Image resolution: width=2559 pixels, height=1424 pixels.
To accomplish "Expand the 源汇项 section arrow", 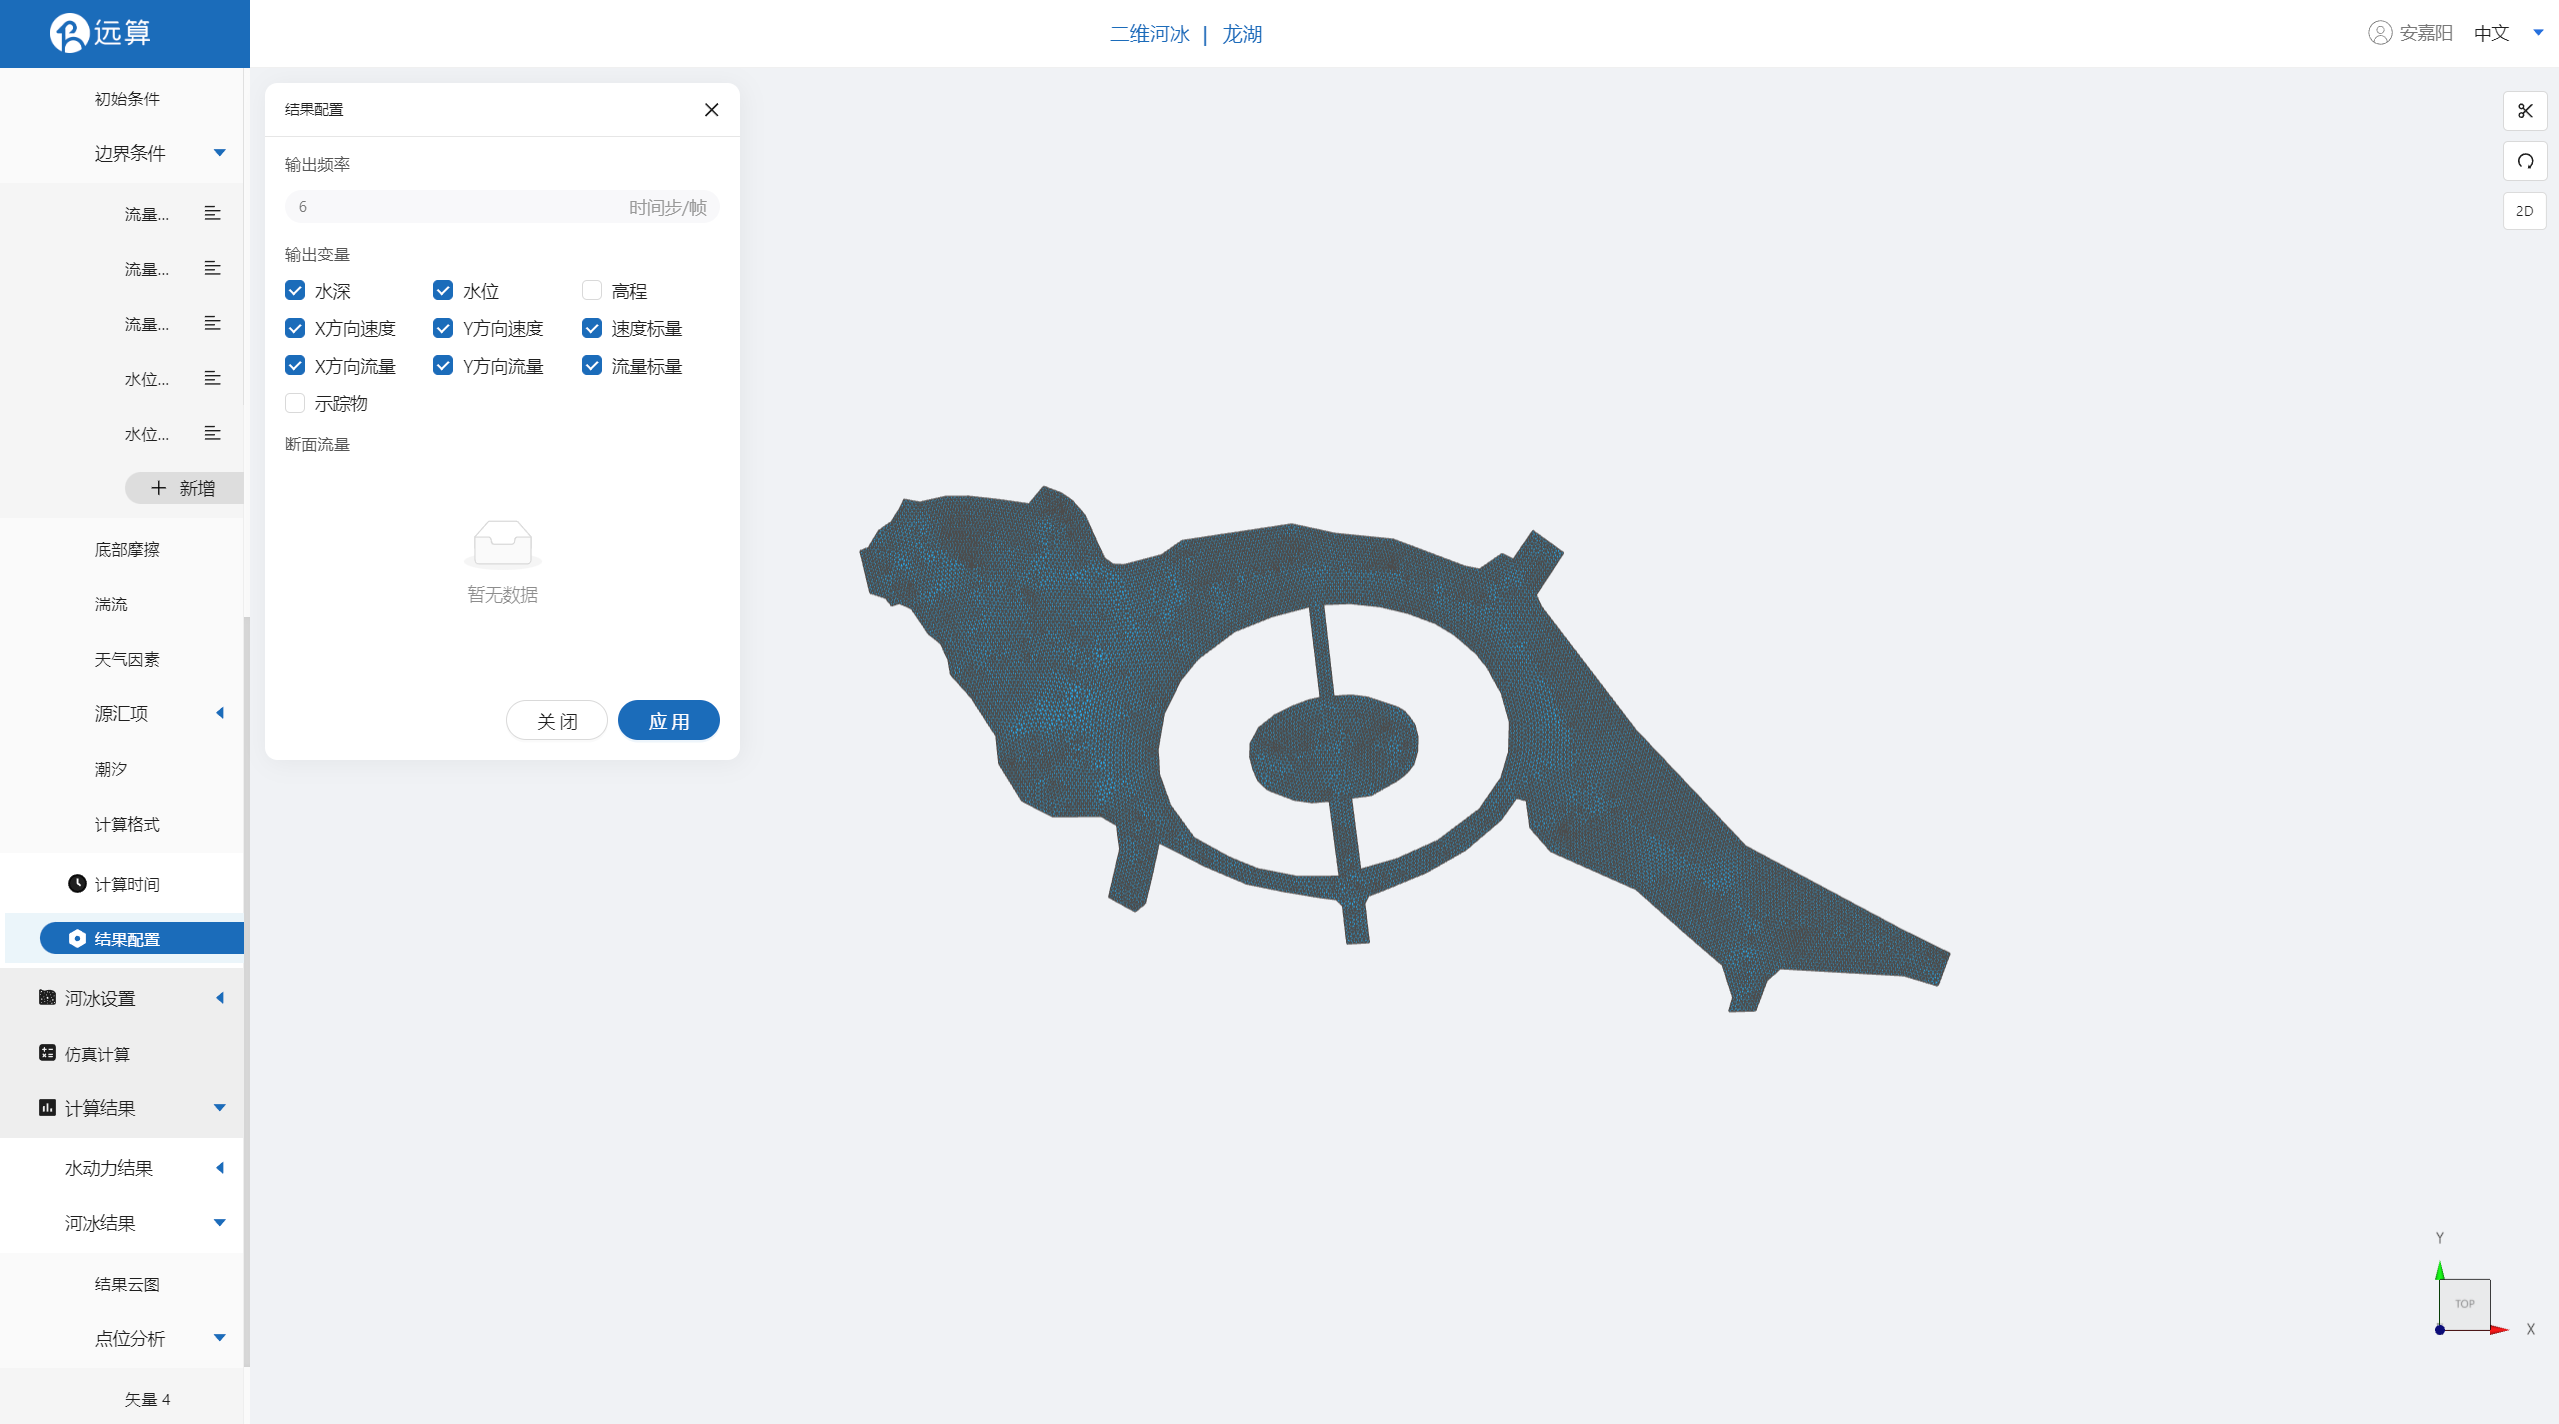I will (220, 713).
